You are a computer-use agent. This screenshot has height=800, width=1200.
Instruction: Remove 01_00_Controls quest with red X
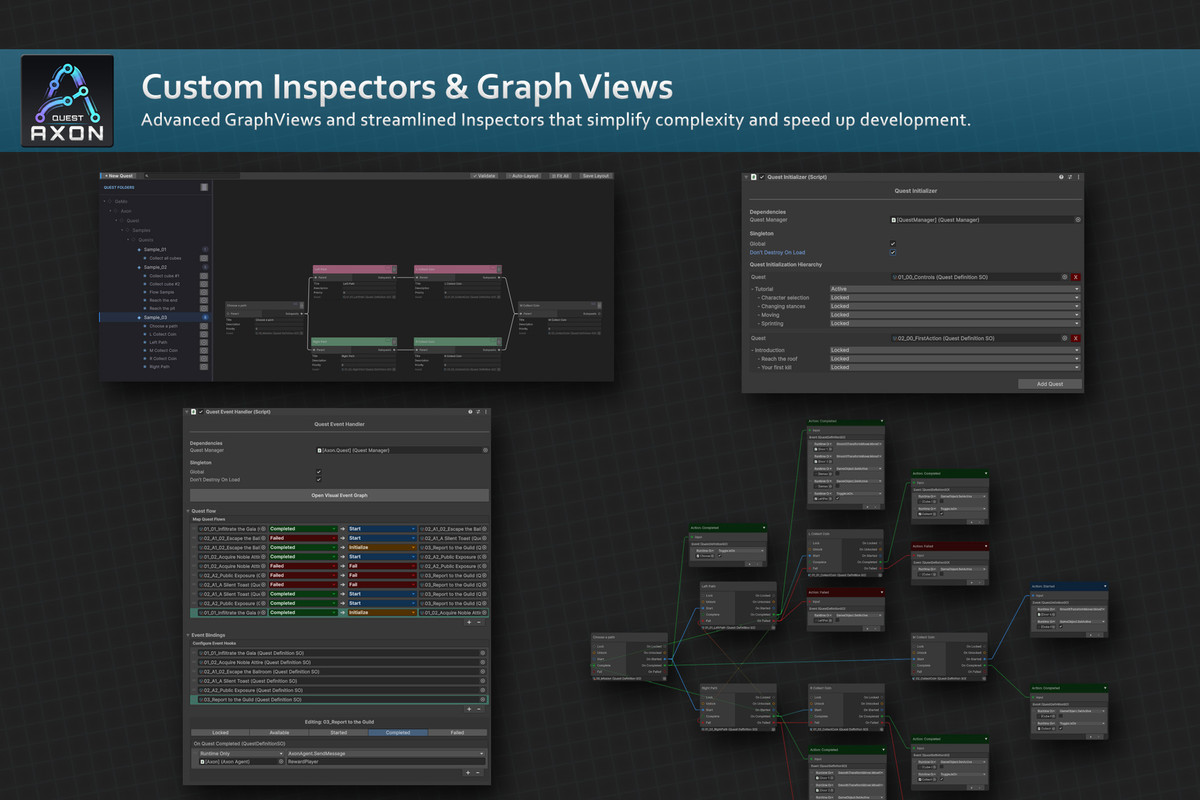pos(1076,277)
